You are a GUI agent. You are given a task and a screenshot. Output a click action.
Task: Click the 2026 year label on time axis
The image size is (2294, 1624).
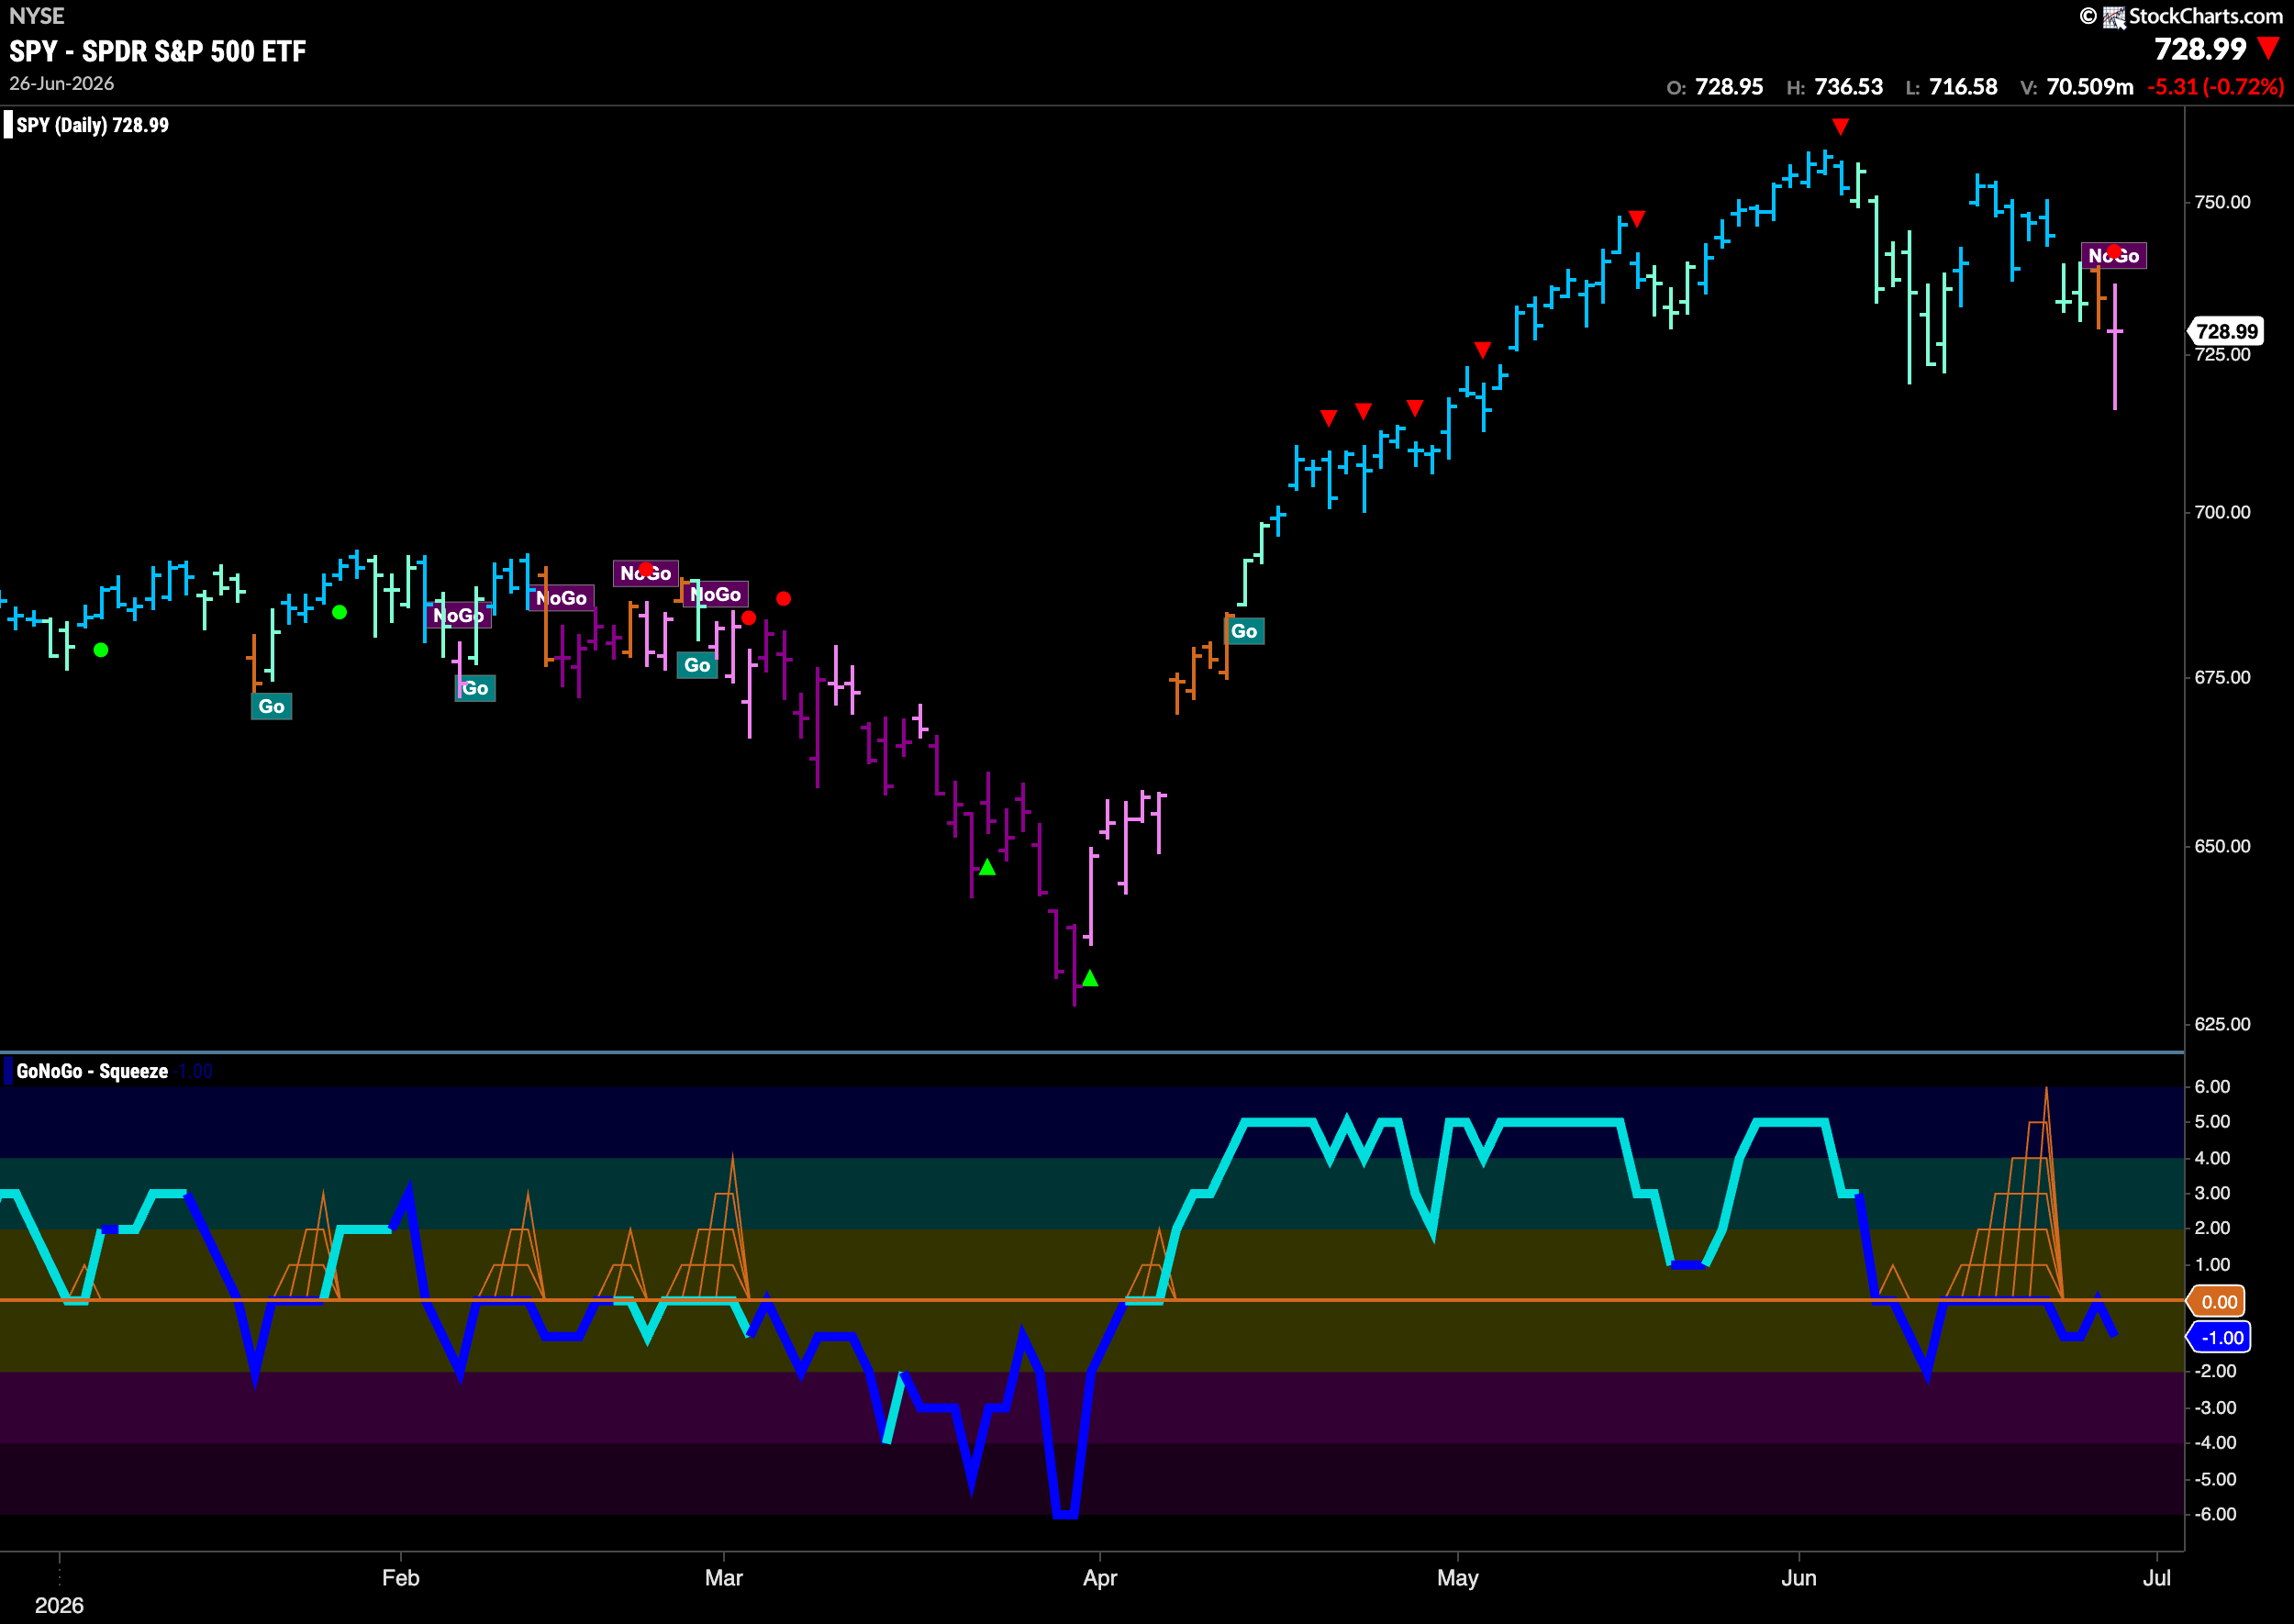tap(59, 1605)
